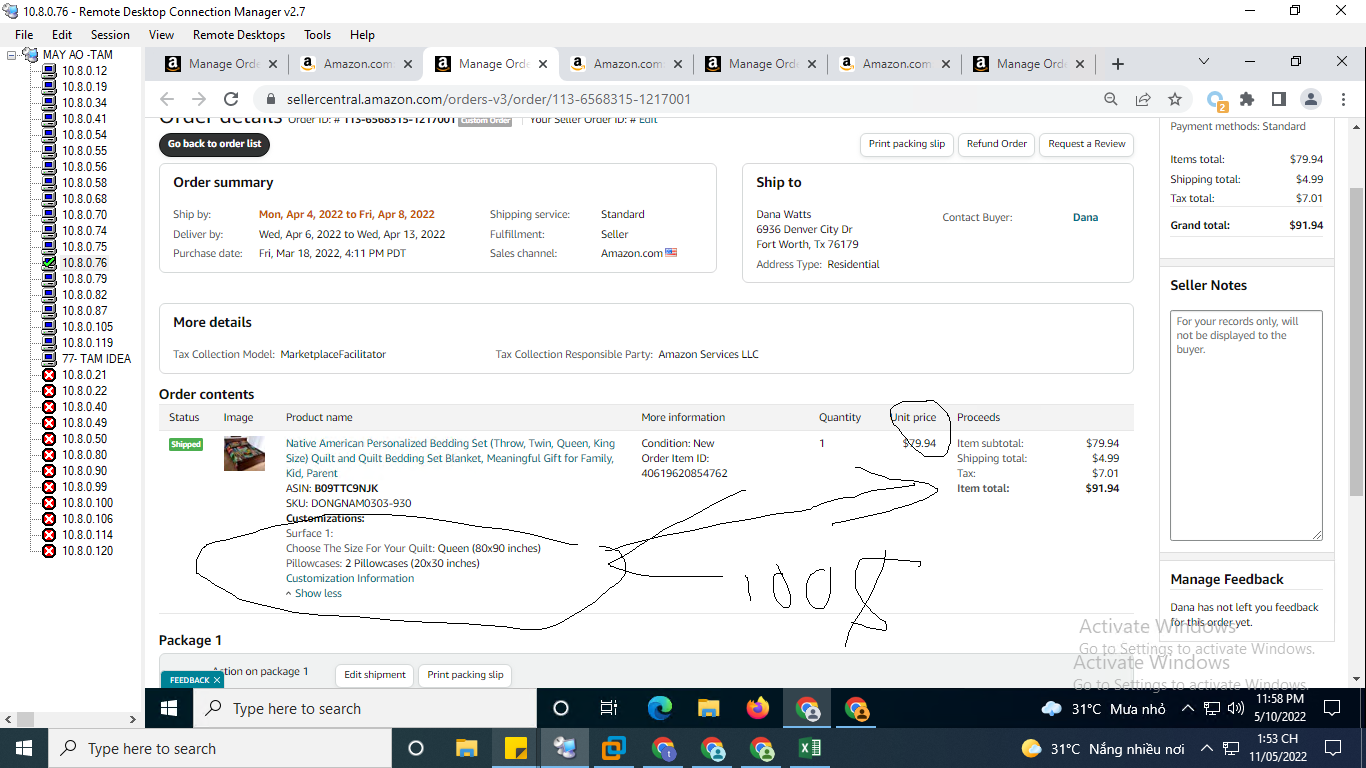Click Task View in the remote taskbar
Image resolution: width=1366 pixels, height=768 pixels.
coord(609,708)
